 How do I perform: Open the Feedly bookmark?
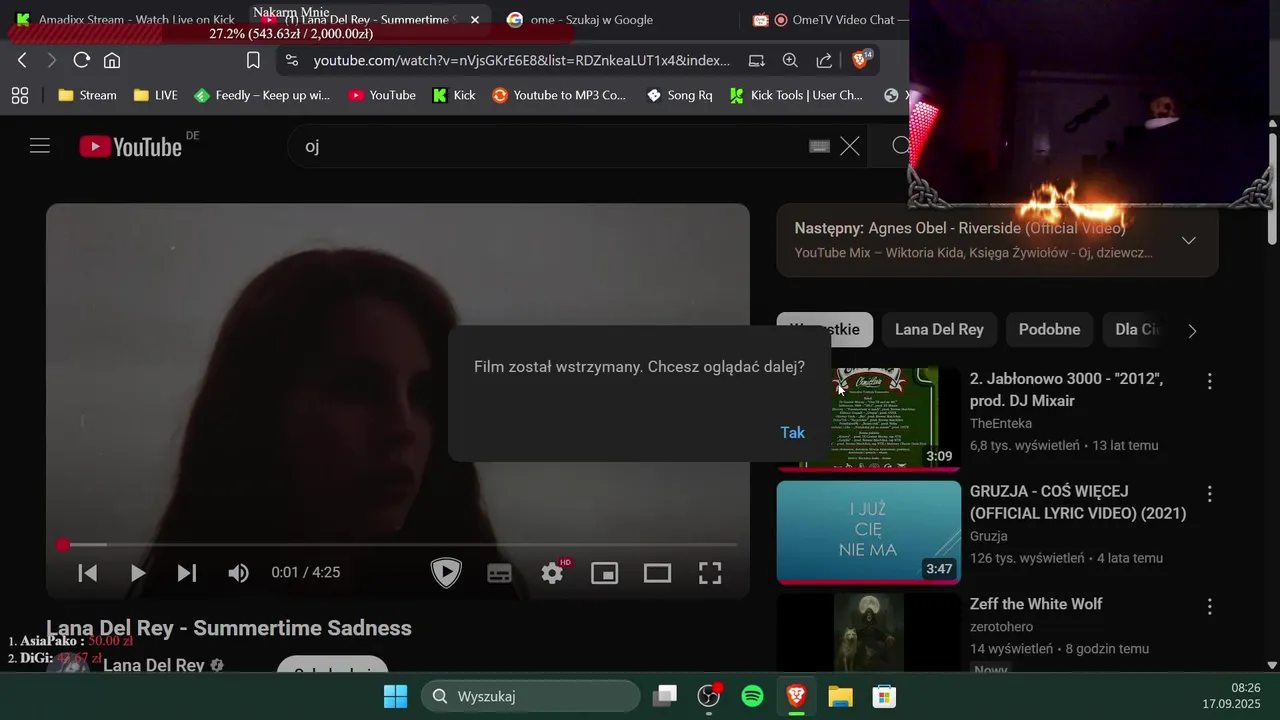tap(262, 95)
